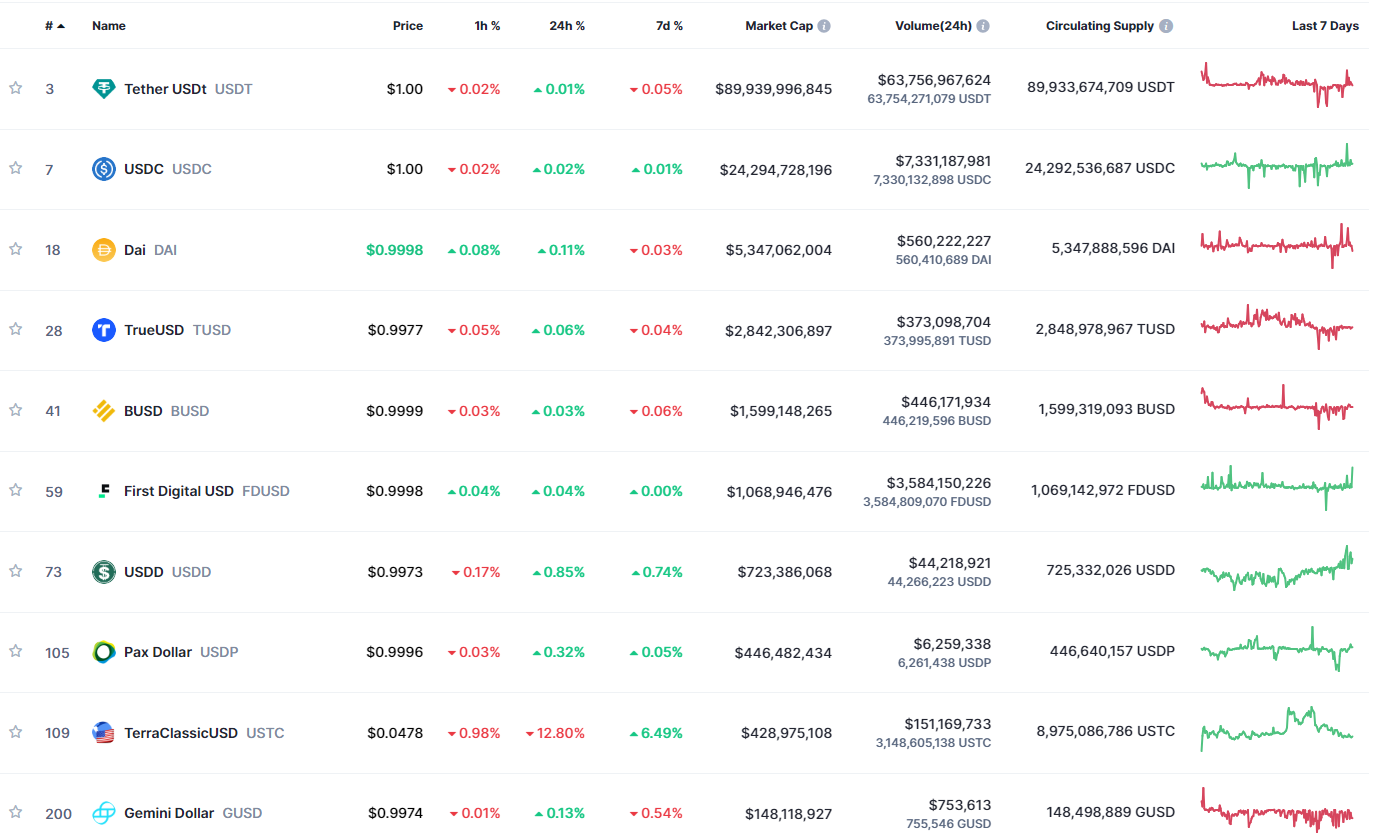The image size is (1384, 839).
Task: Sort by the 1h % column
Action: [x=488, y=26]
